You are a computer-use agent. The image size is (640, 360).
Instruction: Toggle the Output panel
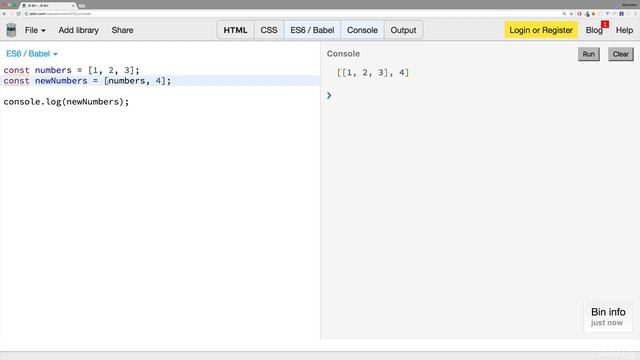(x=403, y=30)
